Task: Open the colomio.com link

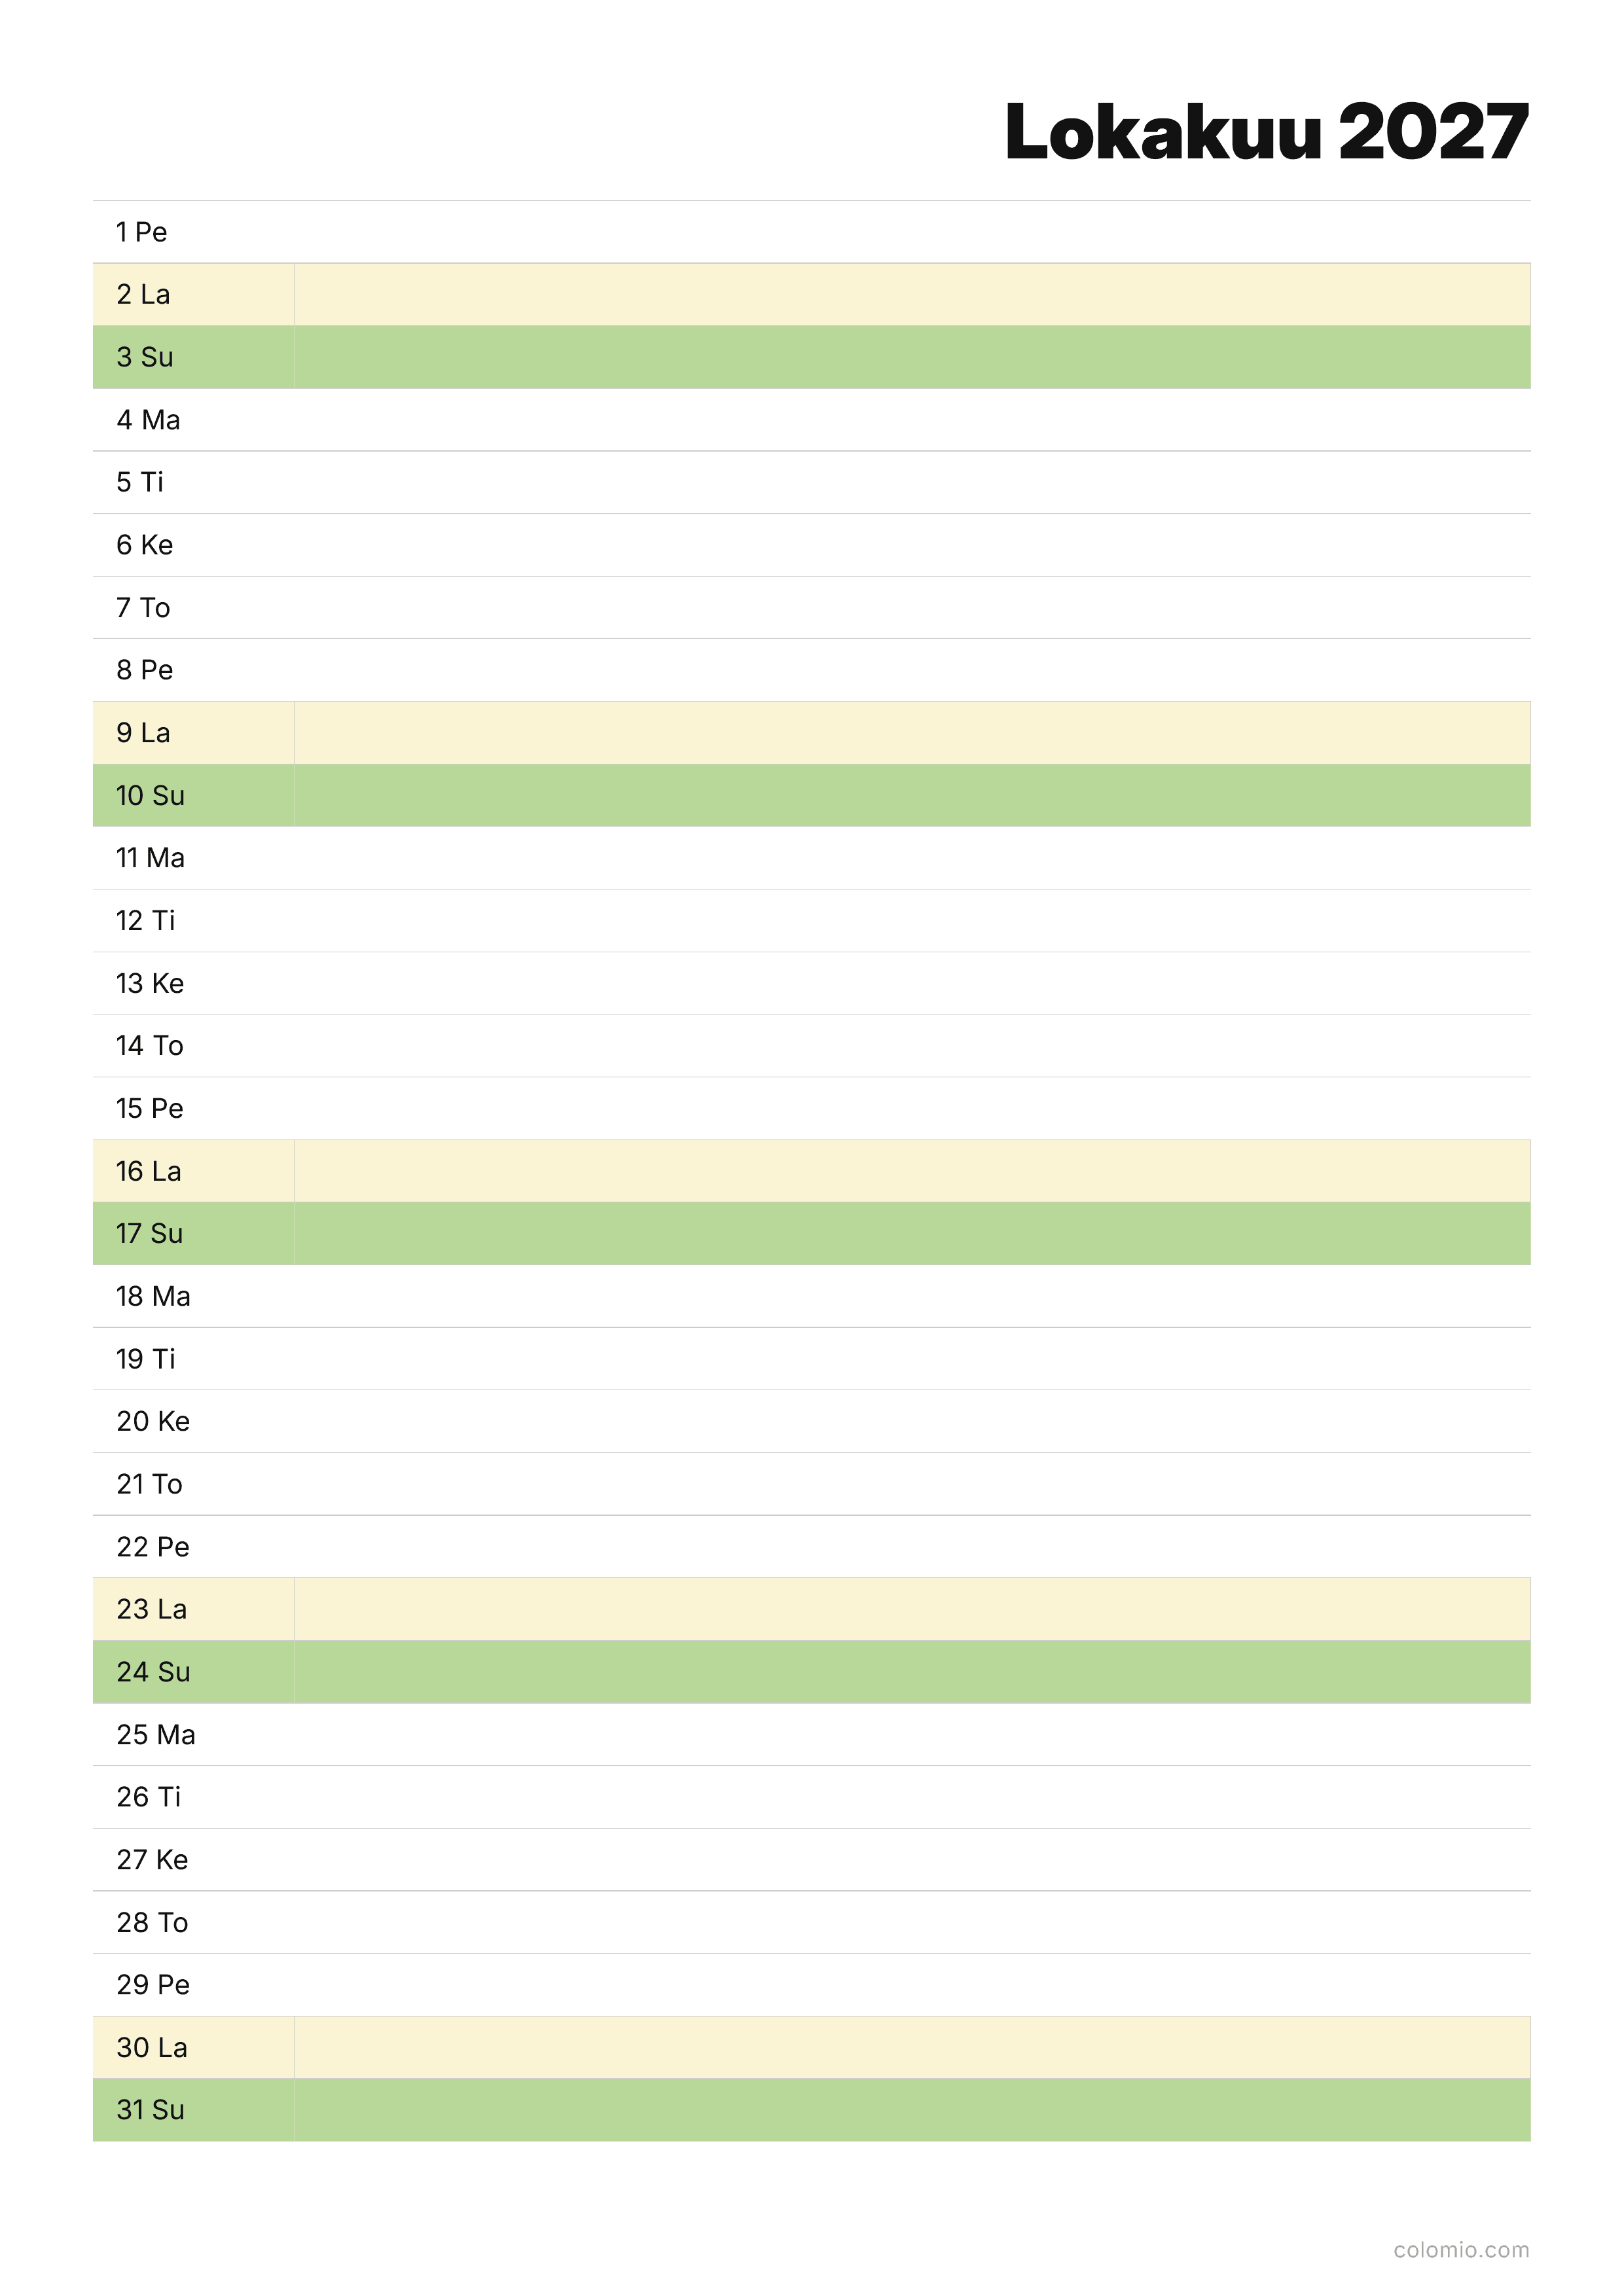Action: click(1461, 2249)
